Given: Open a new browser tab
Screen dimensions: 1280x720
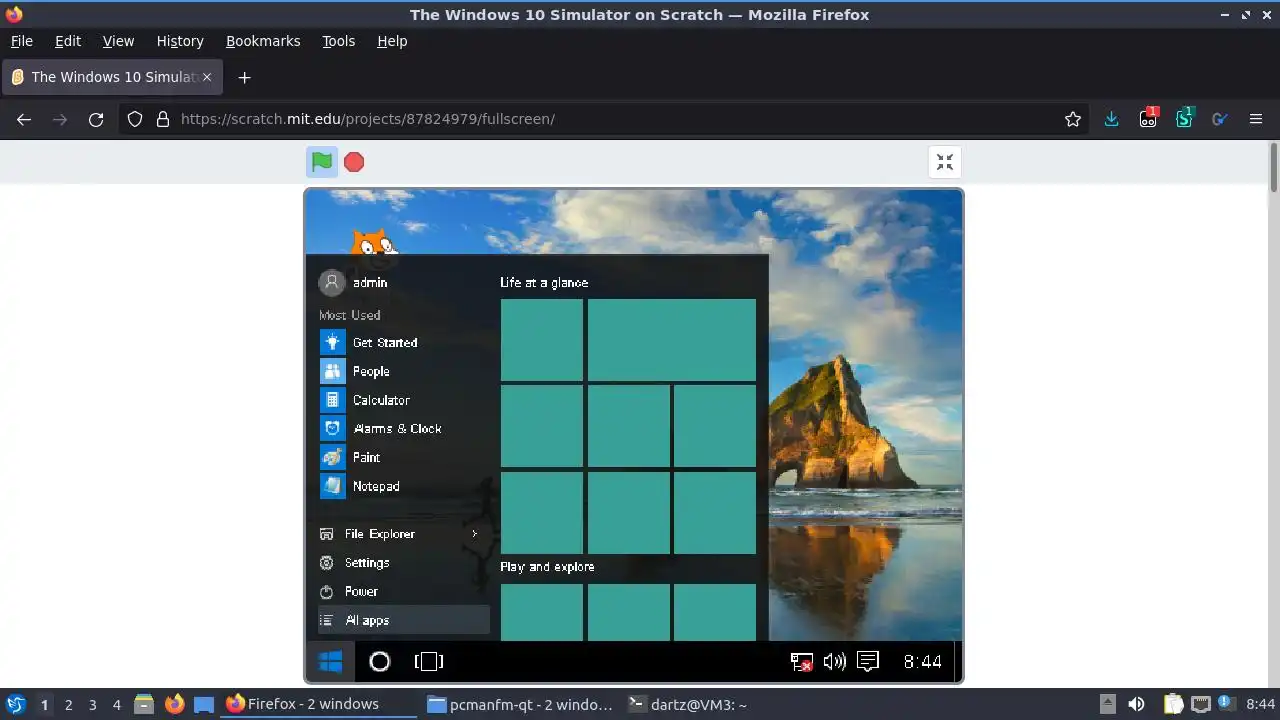Looking at the screenshot, I should coord(244,77).
